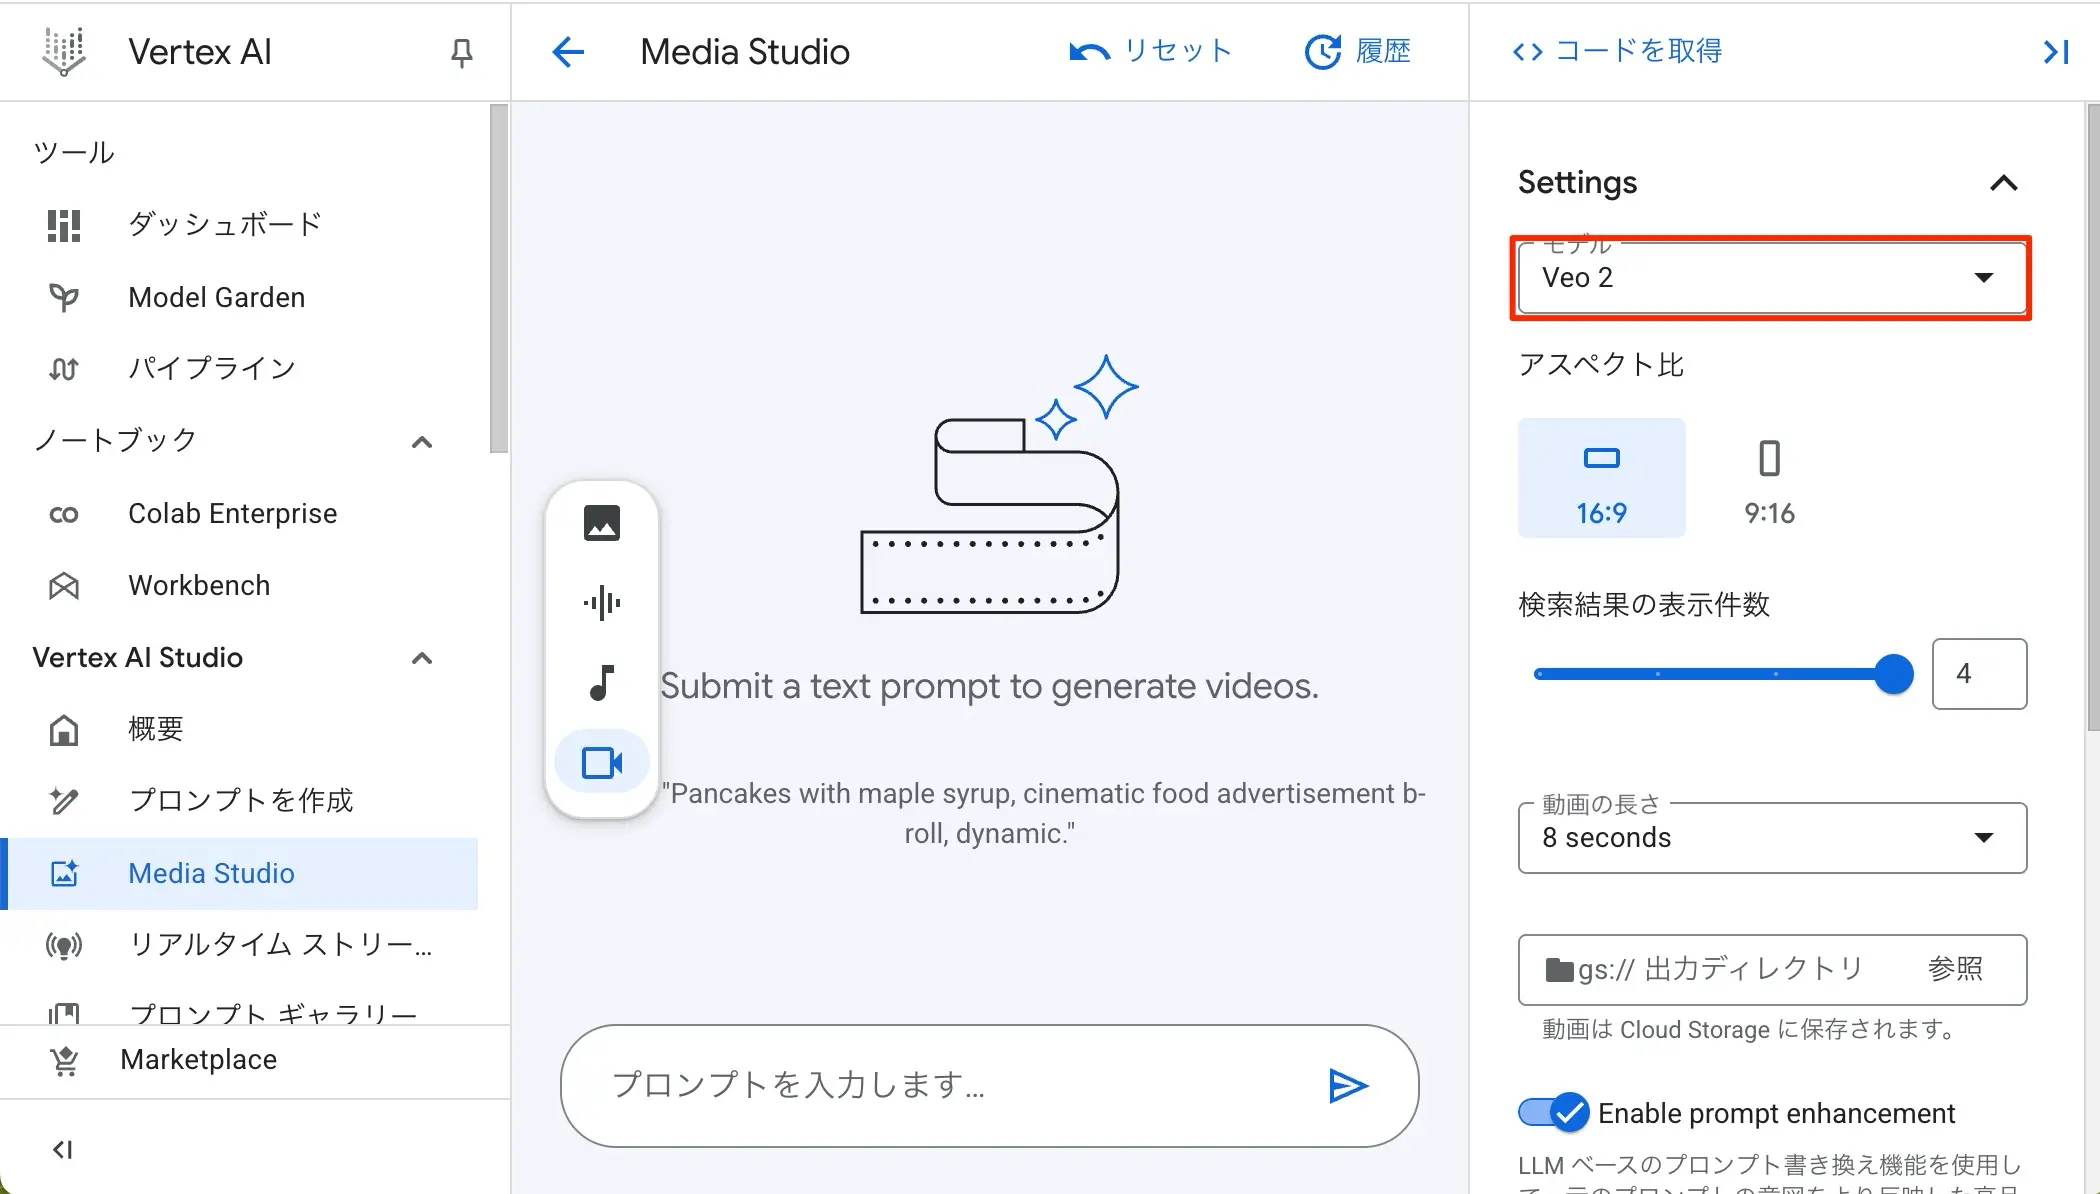Collapse the Settings section chevron
The width and height of the screenshot is (2100, 1194).
tap(2003, 183)
